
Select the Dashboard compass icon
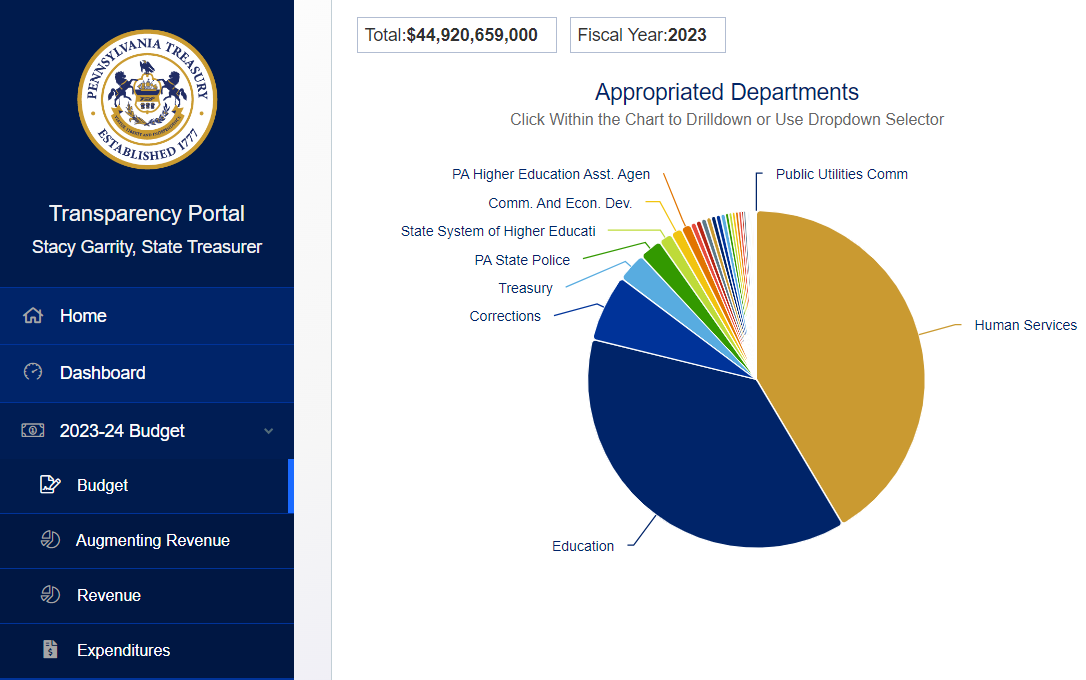pyautogui.click(x=33, y=372)
